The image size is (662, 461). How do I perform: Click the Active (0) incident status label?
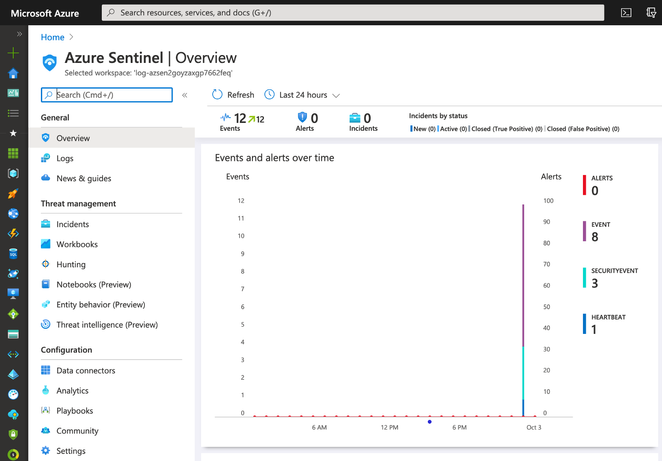453,129
